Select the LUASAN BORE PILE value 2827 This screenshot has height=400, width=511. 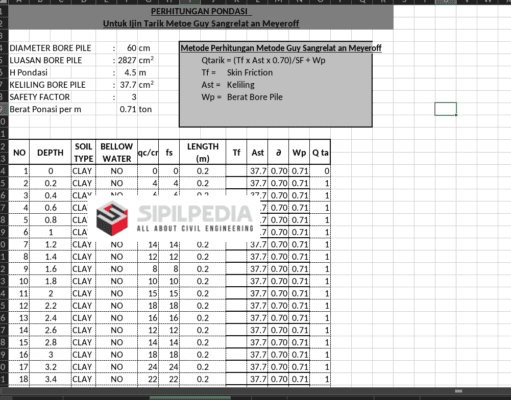coord(127,60)
